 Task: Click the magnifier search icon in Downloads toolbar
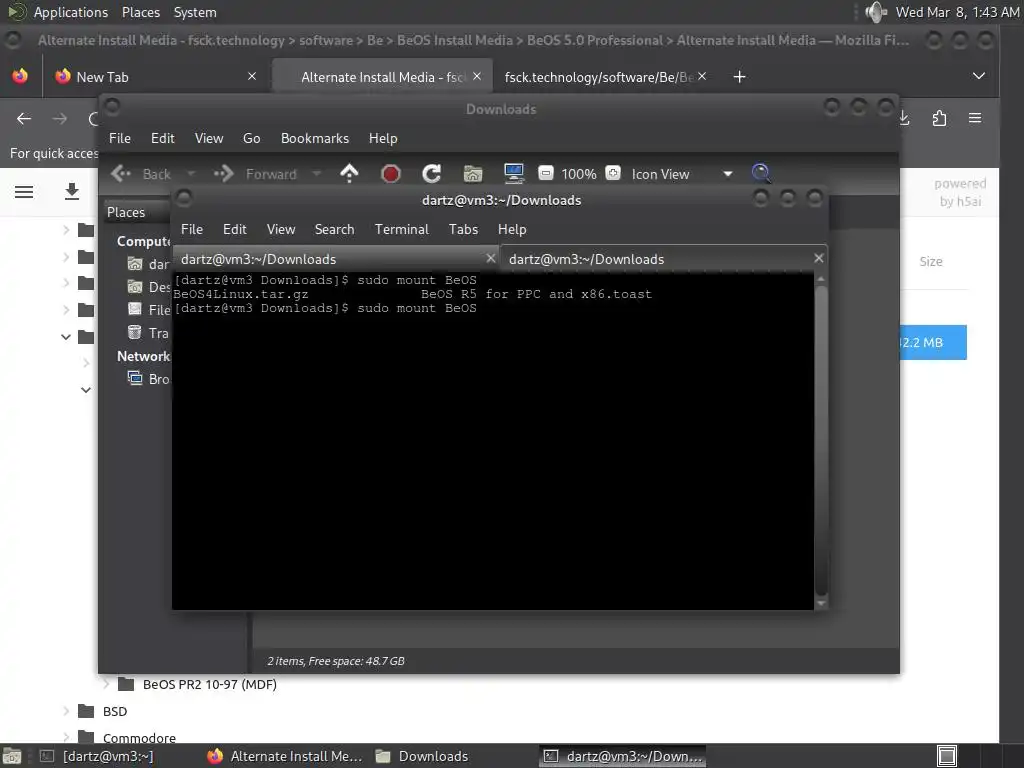tap(761, 173)
